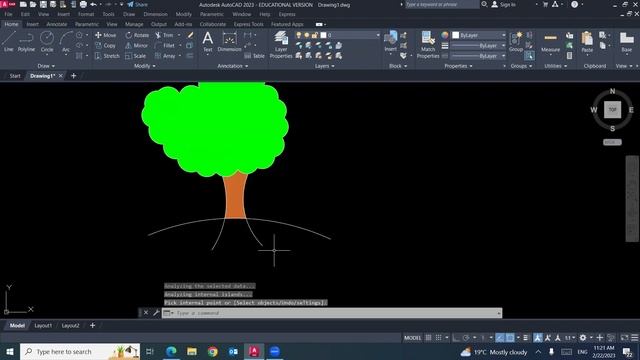Click the Undo arrow in quick access toolbar
The image size is (640, 360).
[93, 4]
